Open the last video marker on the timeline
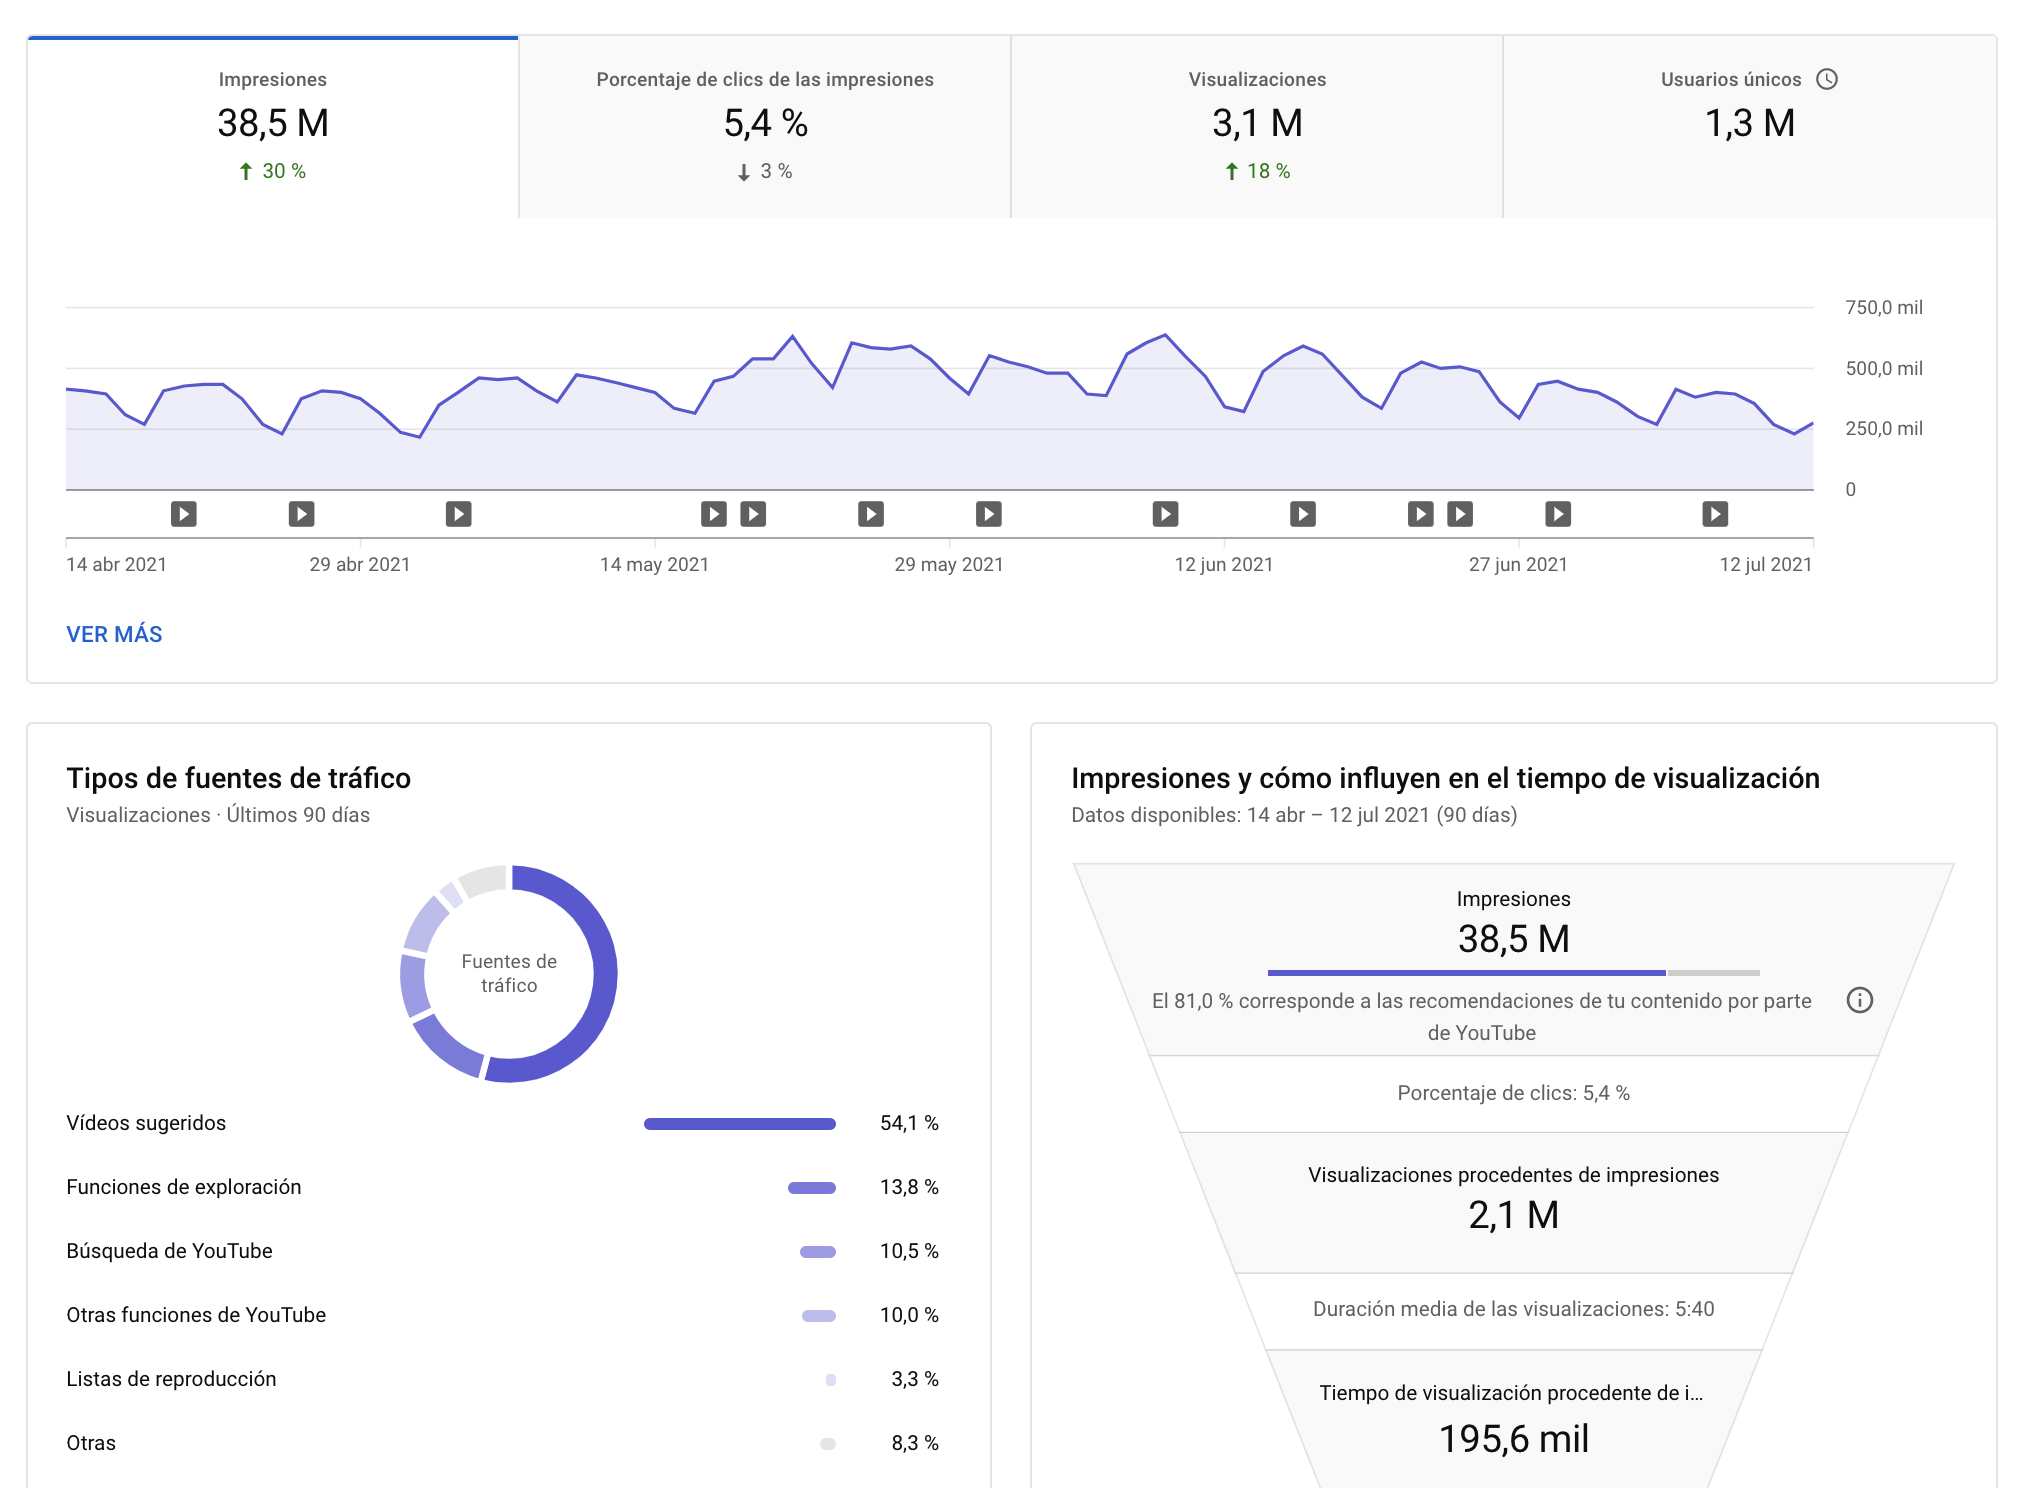Viewport: 2022px width, 1488px height. pyautogui.click(x=1715, y=514)
